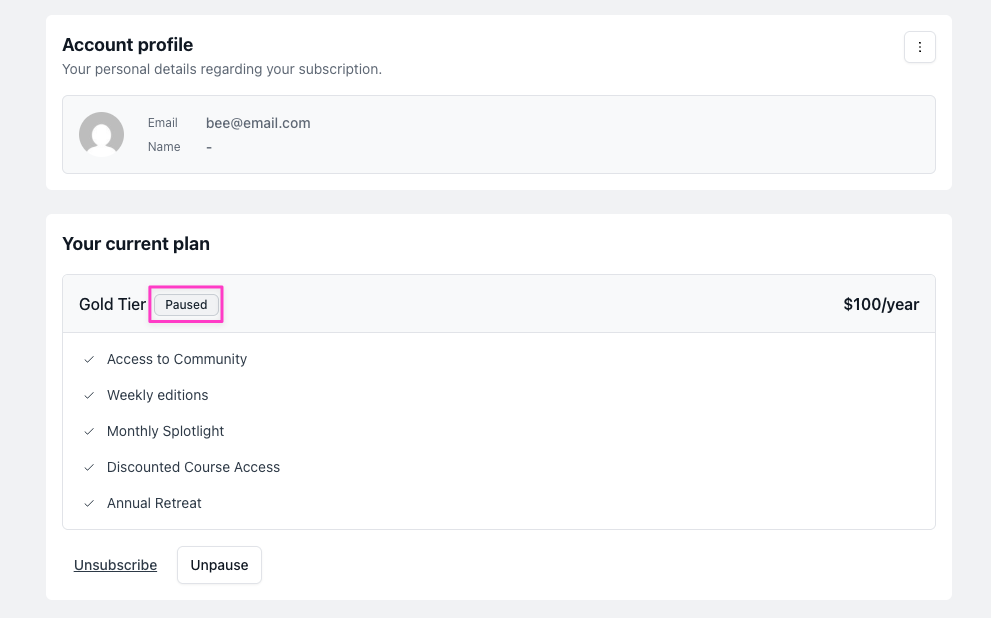Click checkmark beside Annual Retreat
Viewport: 991px width, 618px height.
point(89,503)
